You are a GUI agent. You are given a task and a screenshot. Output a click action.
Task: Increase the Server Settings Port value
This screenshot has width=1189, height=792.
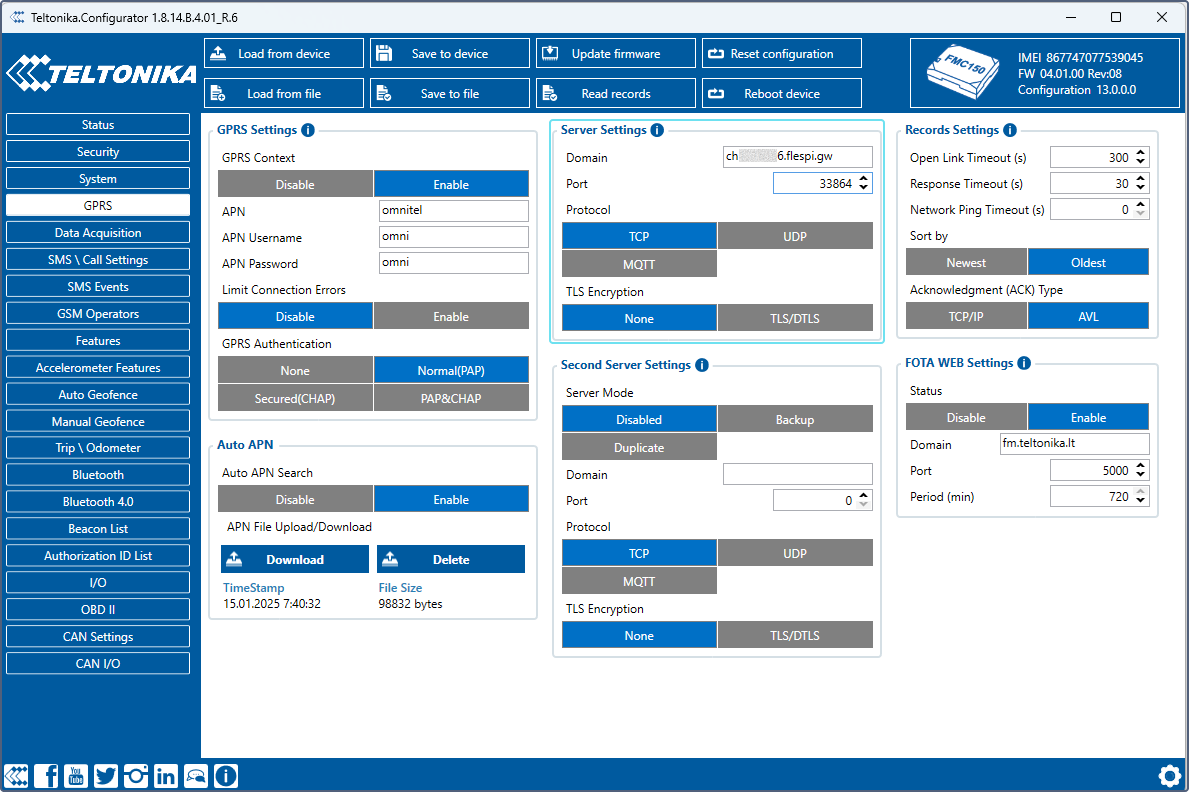[x=865, y=179]
